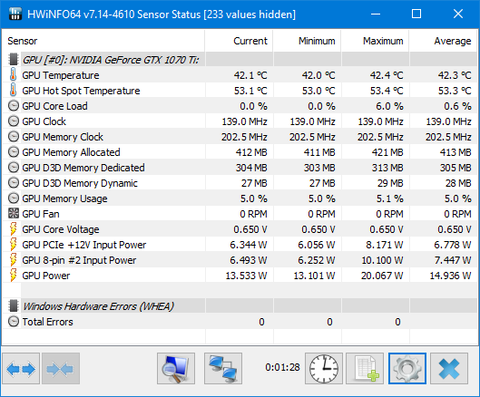Collapse the NVIDIA GeForce GTX 1070 Ti group chip icon
480x397 pixels.
click(13, 59)
